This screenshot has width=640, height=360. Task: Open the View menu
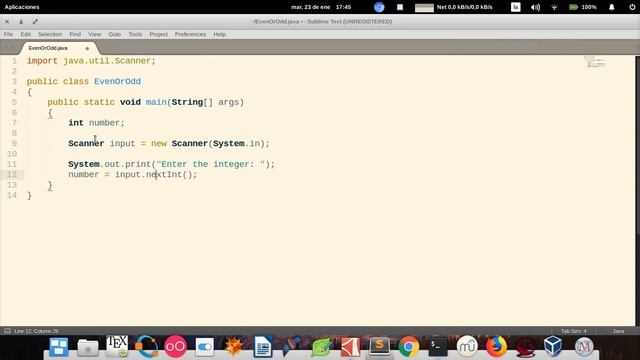click(95, 34)
